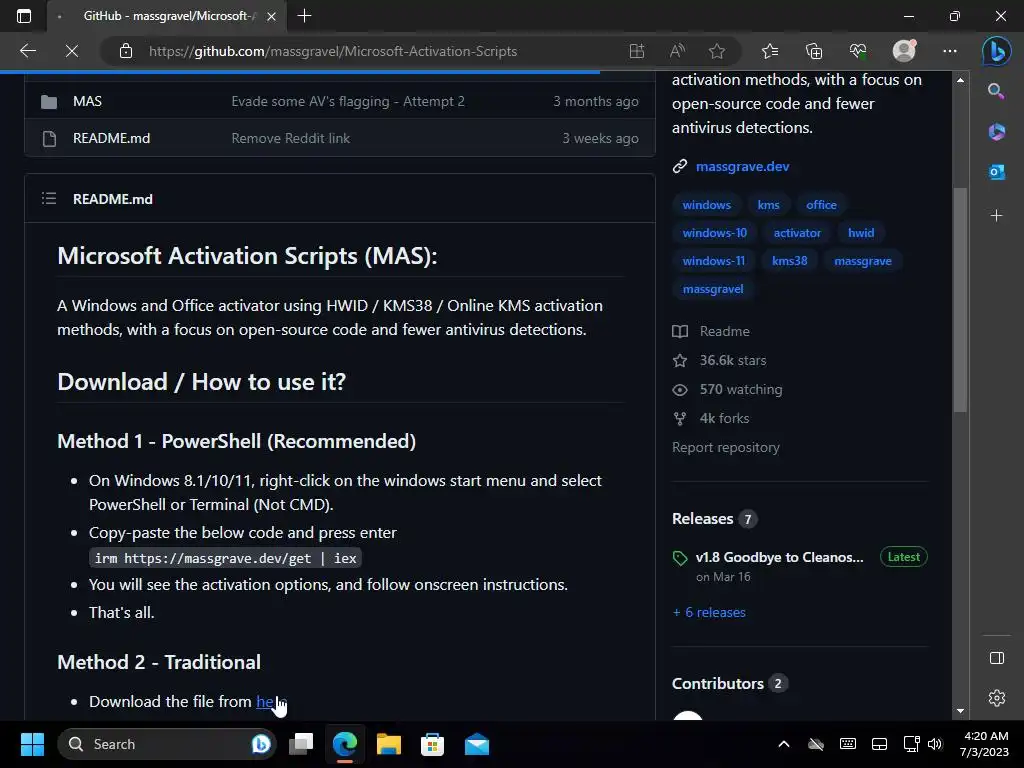Select the GitHub massgravel tab
Screen dimensions: 1024x768
167,16
